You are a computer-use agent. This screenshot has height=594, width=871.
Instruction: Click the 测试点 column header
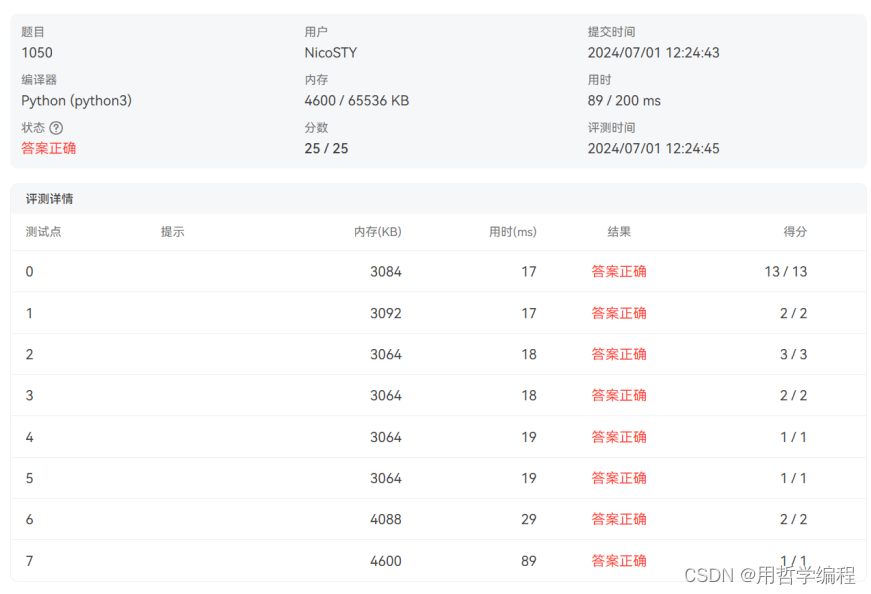pos(43,232)
